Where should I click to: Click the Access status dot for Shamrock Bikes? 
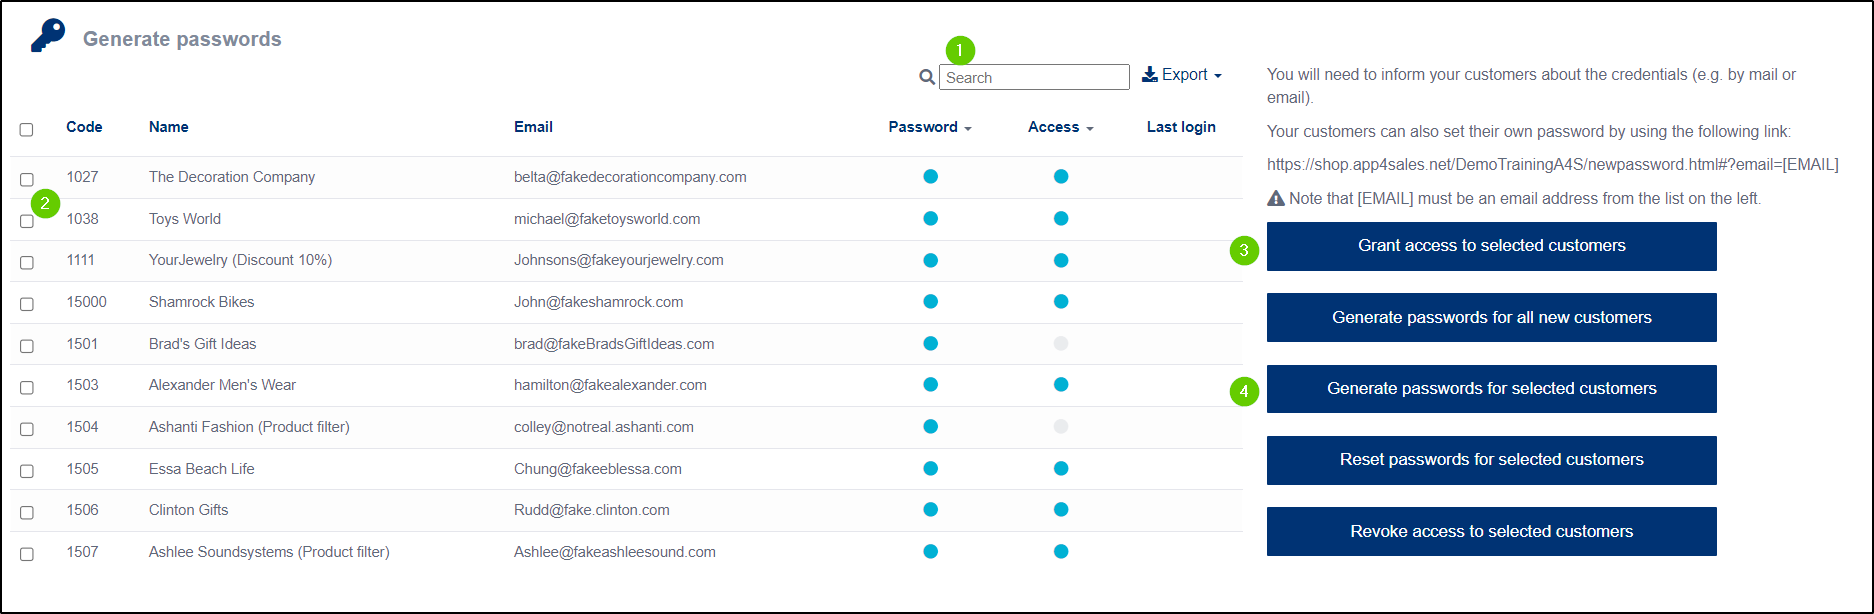pyautogui.click(x=1061, y=301)
